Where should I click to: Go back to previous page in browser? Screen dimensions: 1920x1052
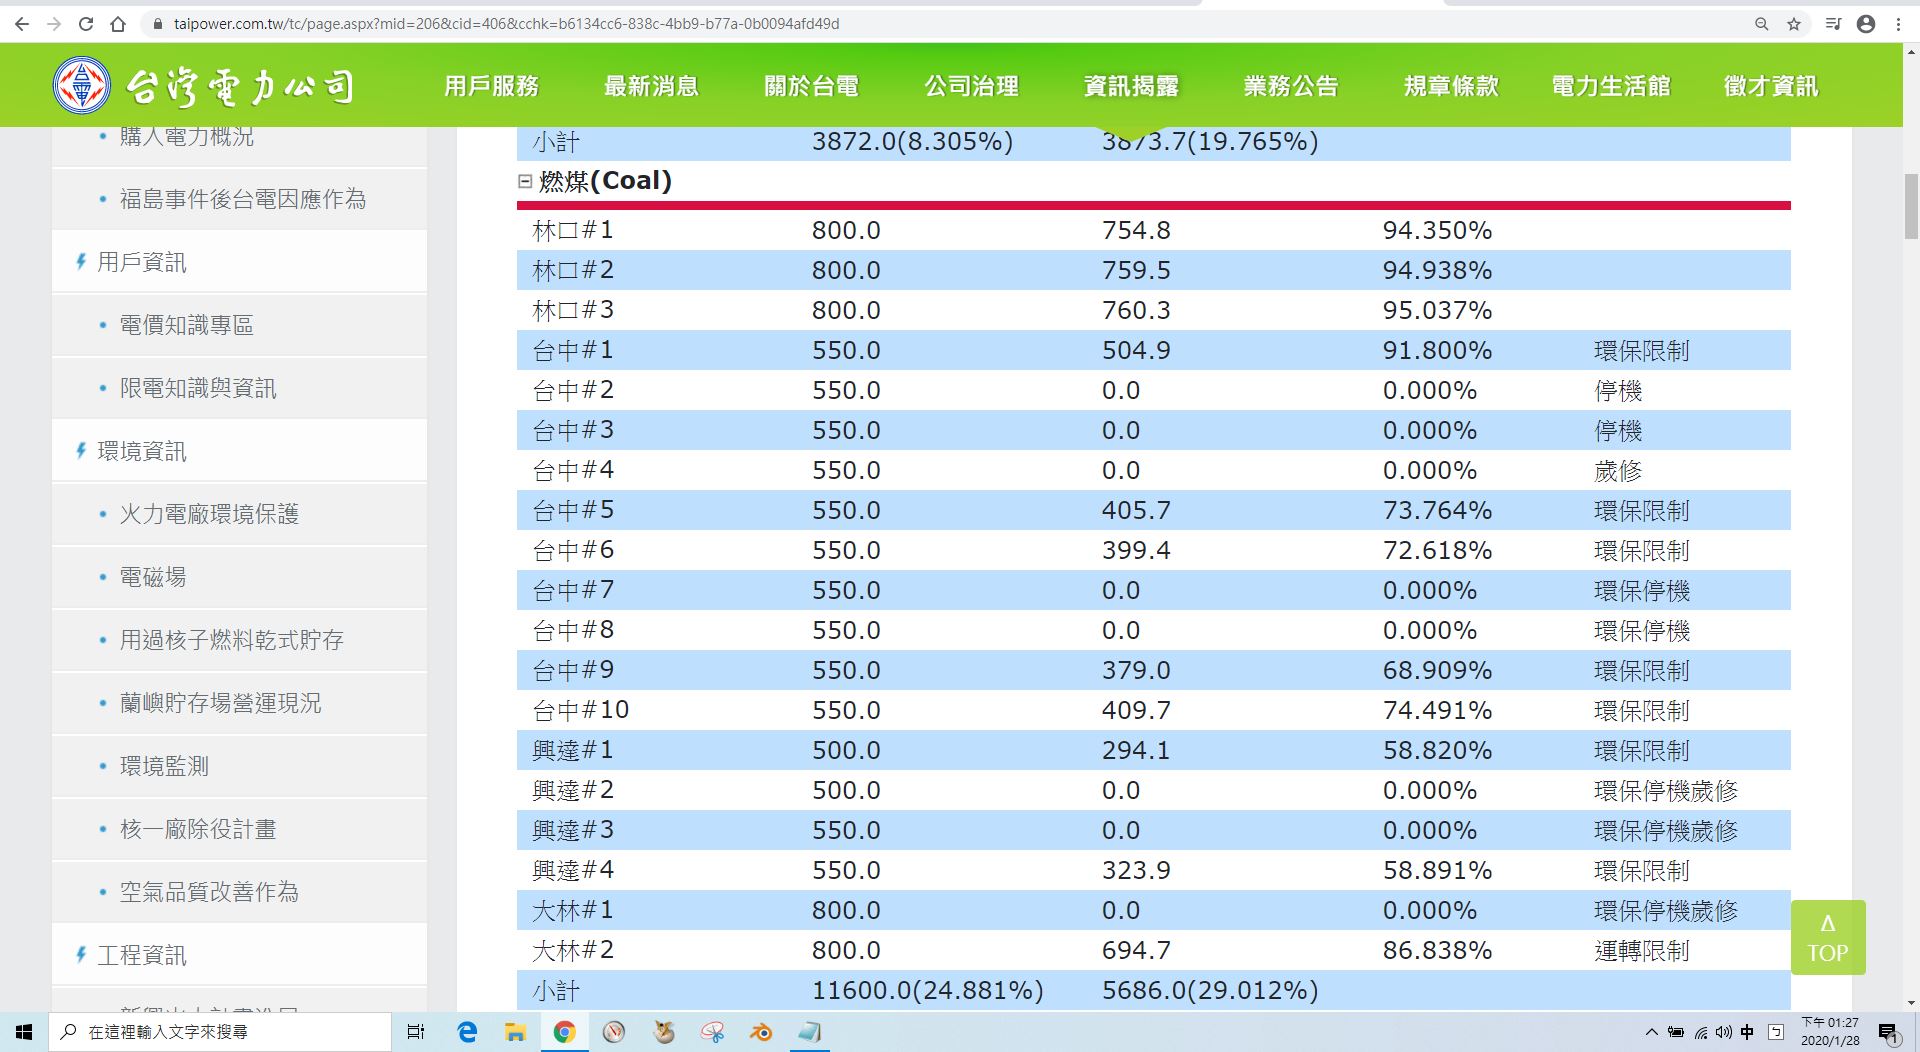(x=22, y=24)
